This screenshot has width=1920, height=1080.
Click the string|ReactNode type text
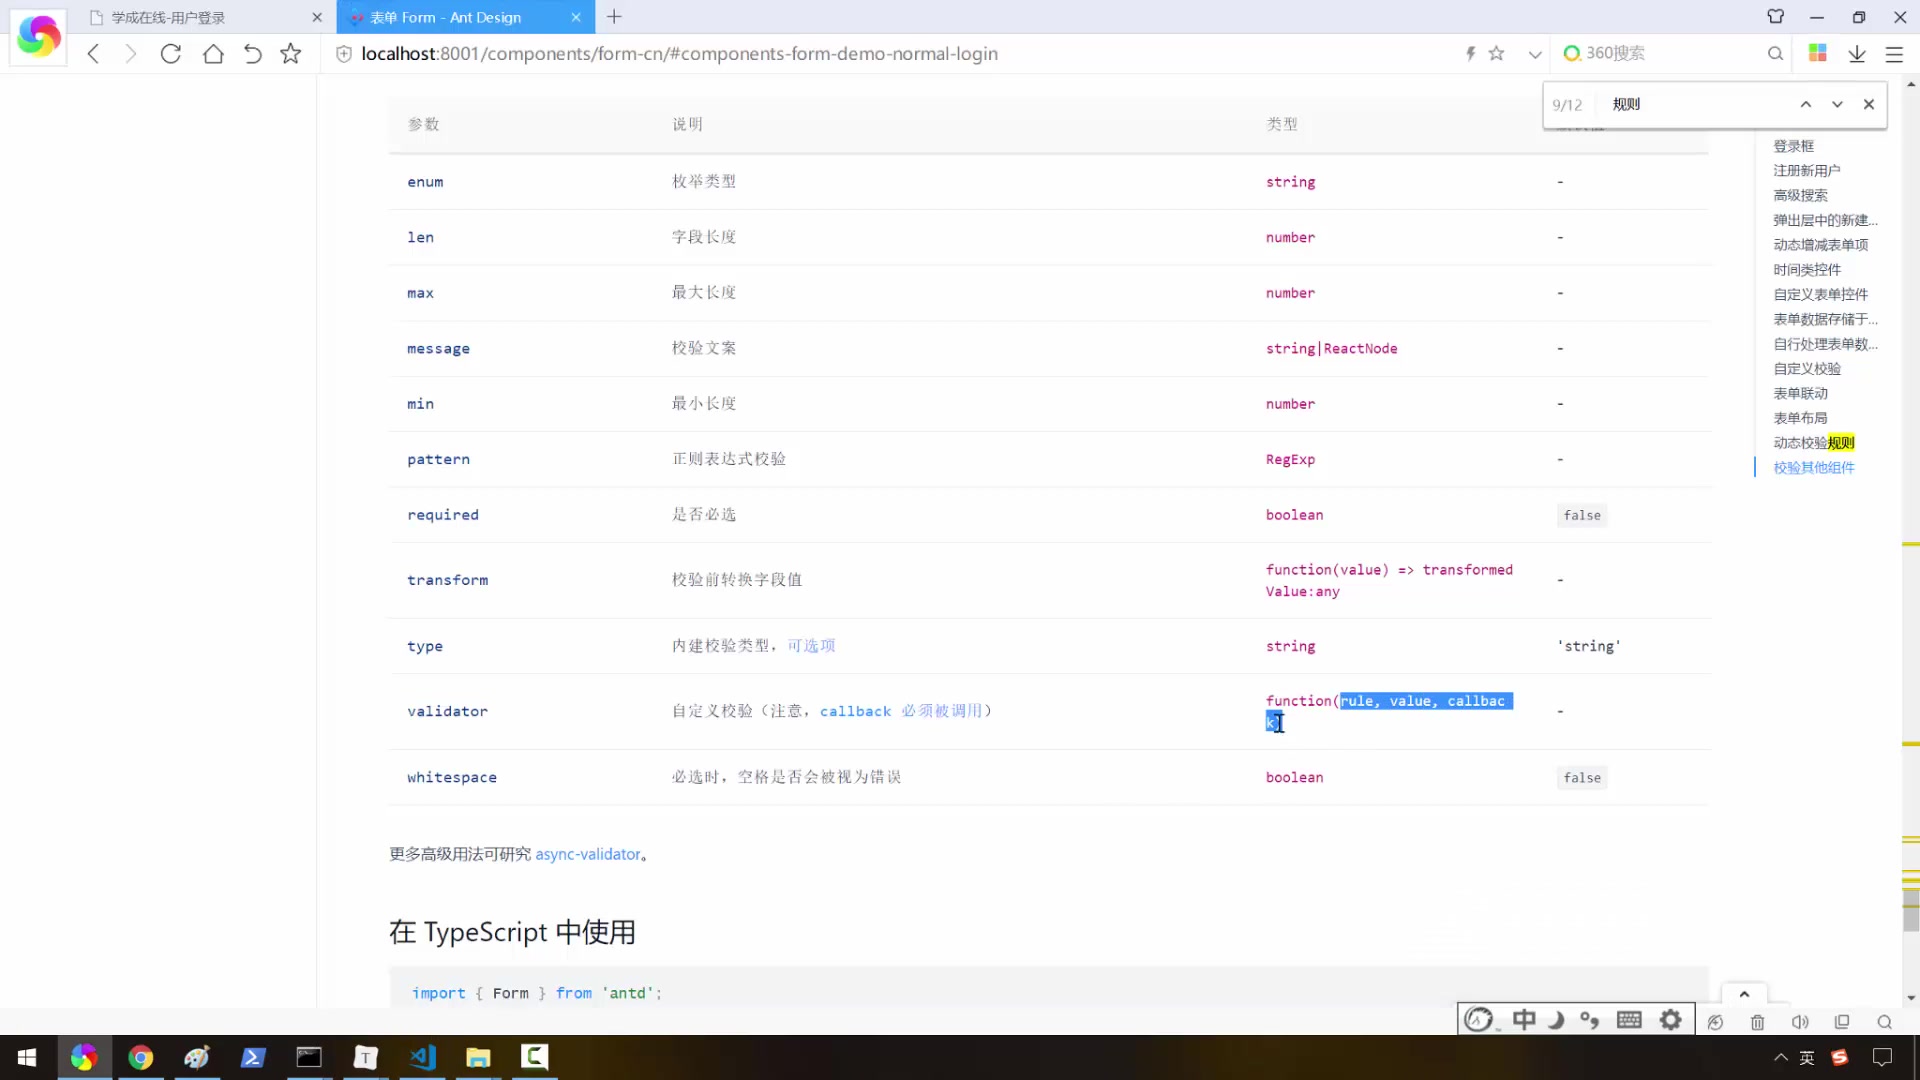[x=1331, y=348]
